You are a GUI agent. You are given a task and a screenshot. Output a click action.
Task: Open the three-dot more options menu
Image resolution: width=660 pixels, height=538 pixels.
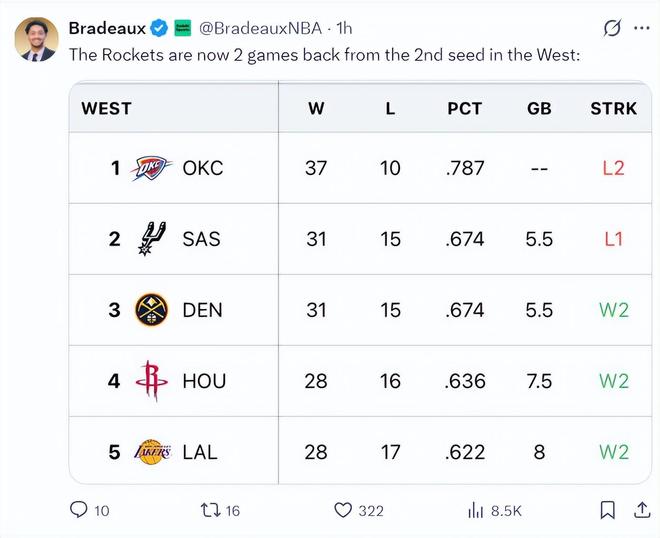(x=642, y=28)
